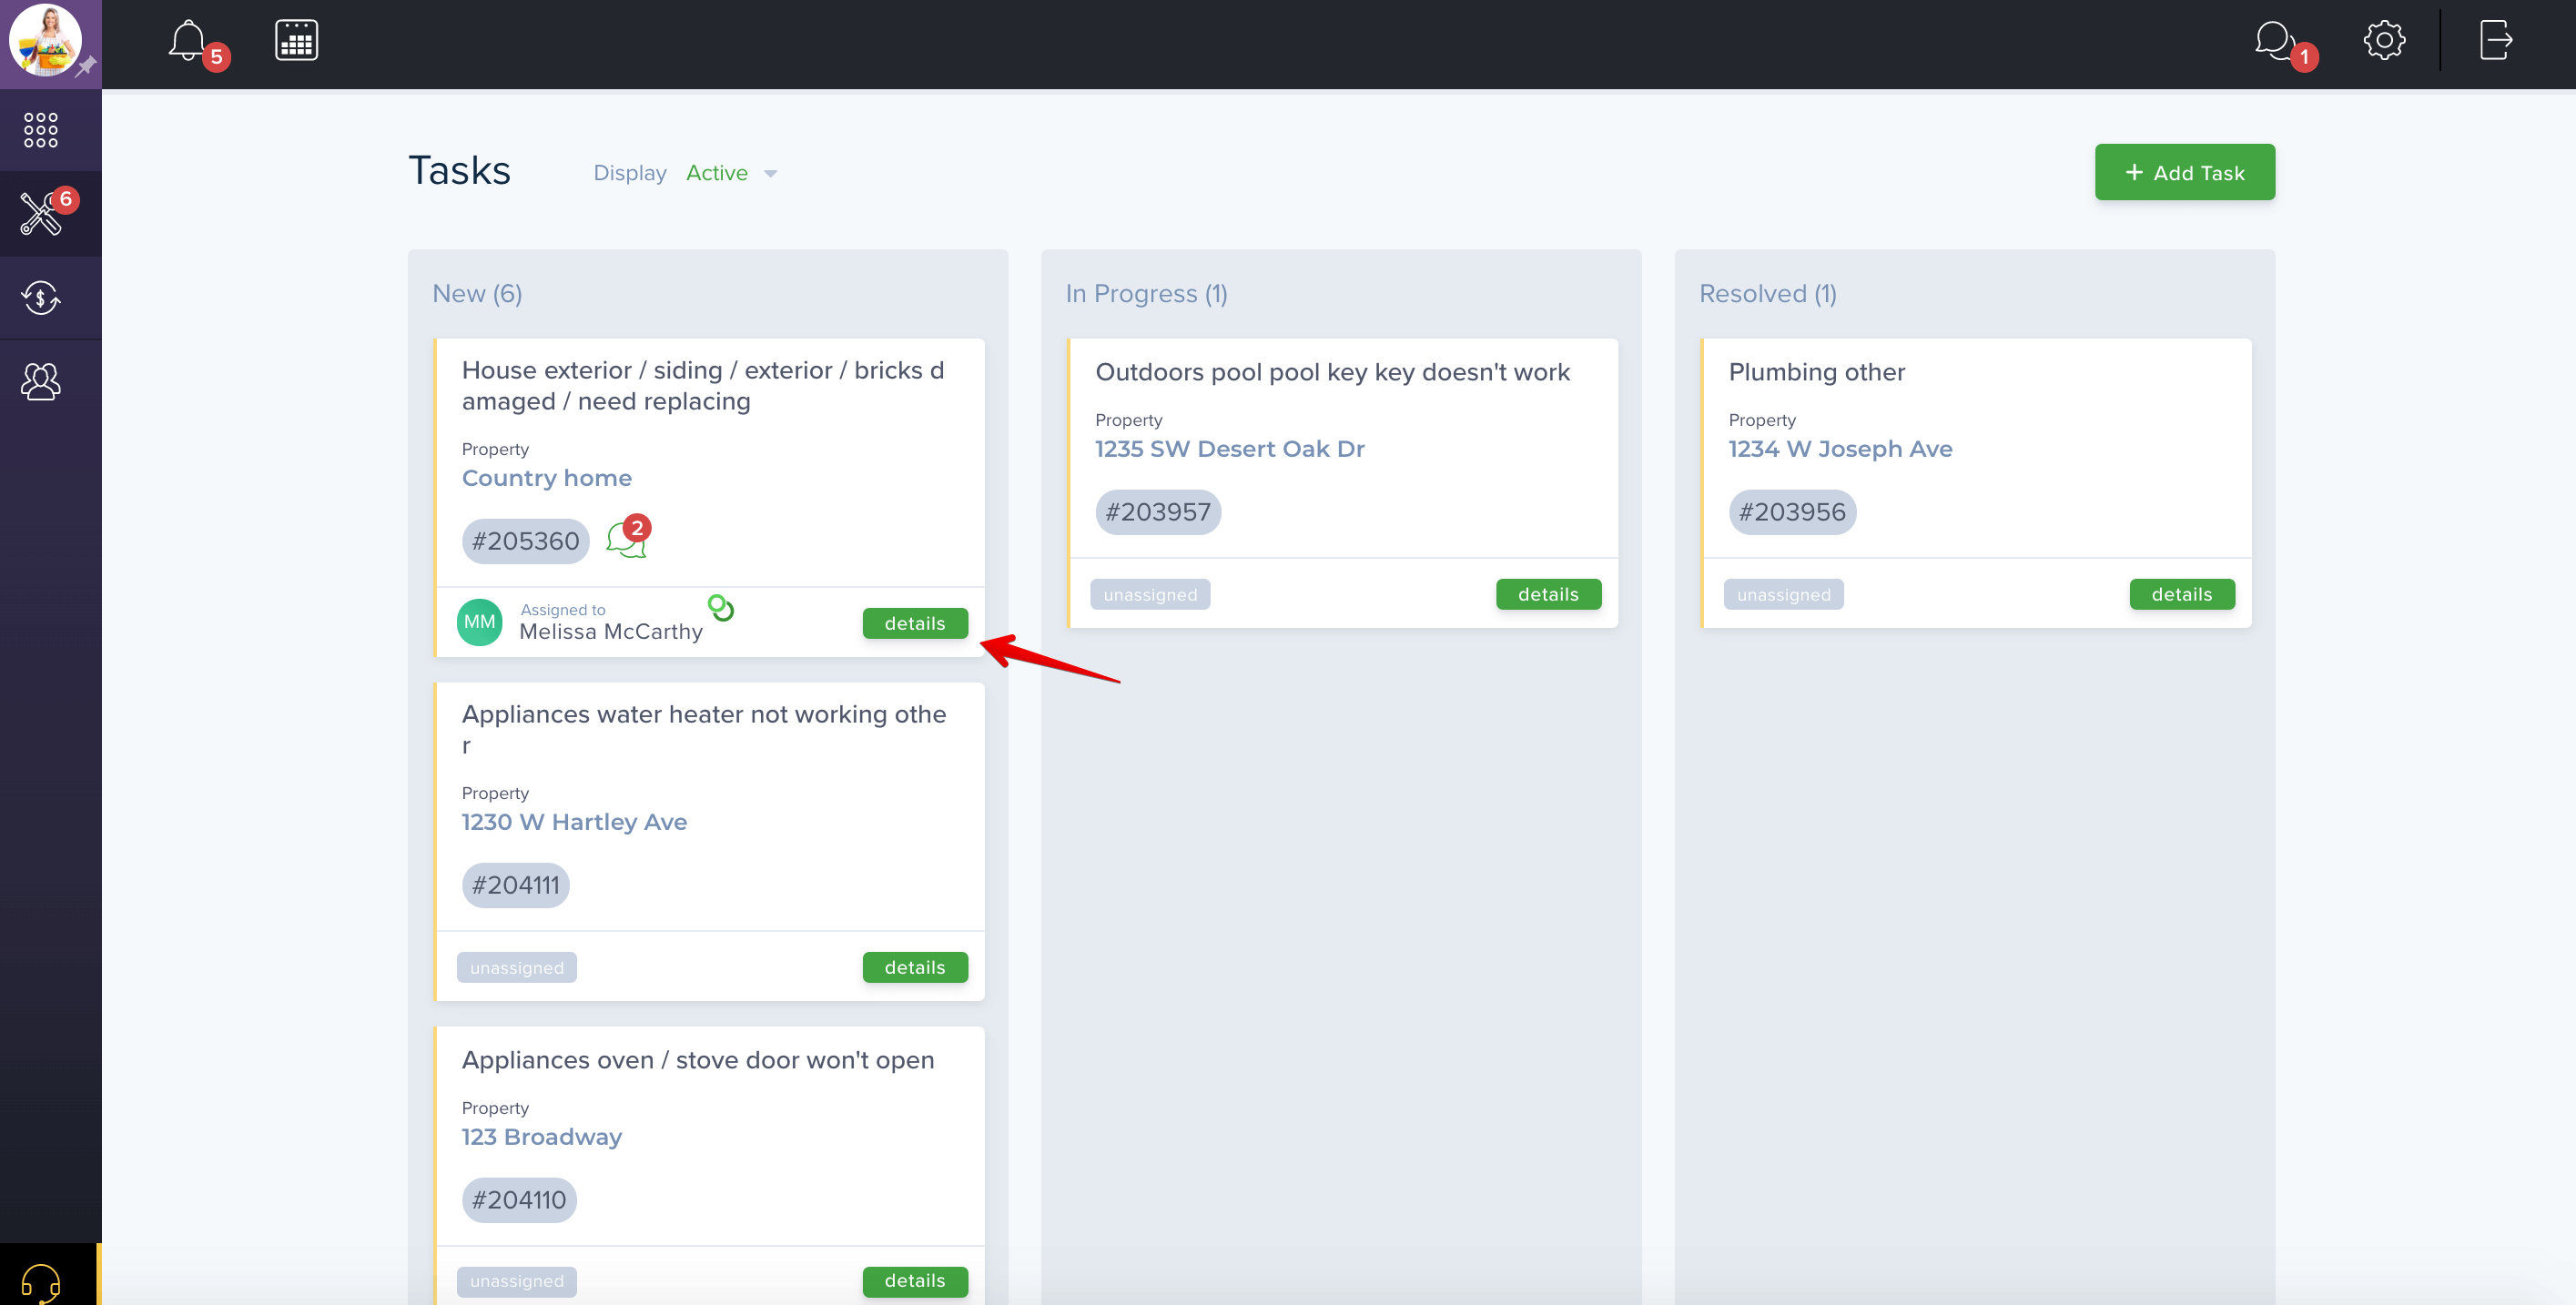
Task: Click the MM avatar for Melissa McCarthy
Action: [x=479, y=622]
